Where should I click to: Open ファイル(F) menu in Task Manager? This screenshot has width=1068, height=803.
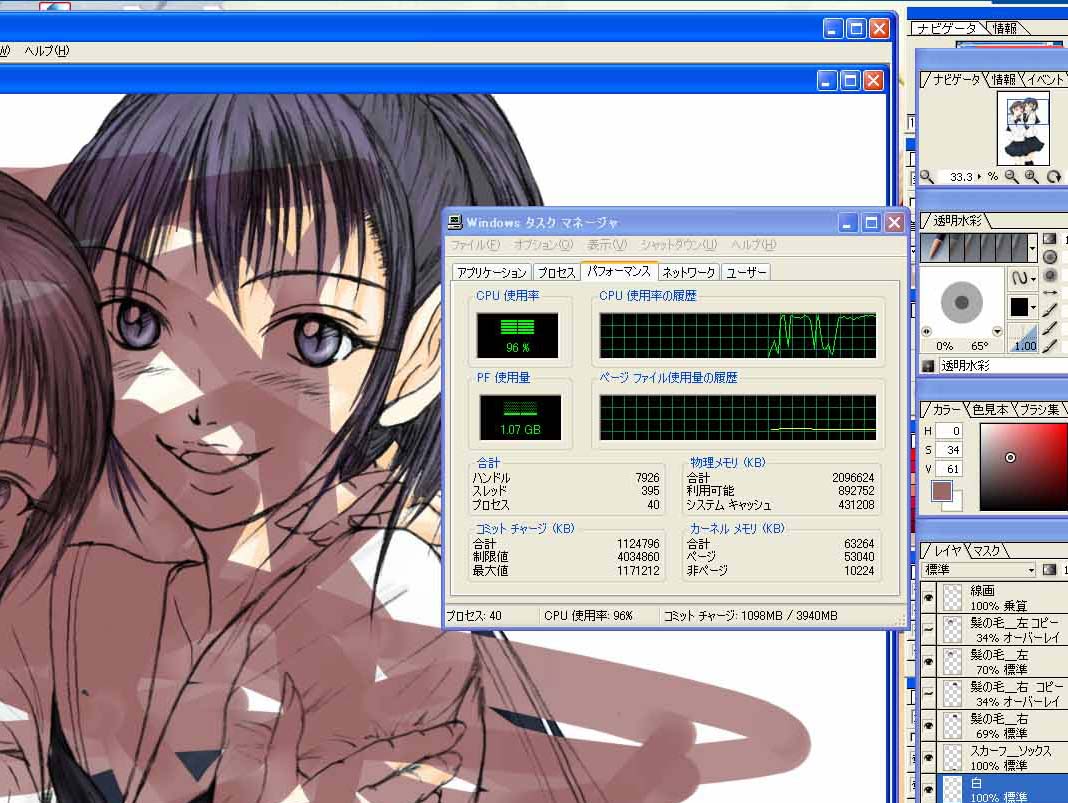pos(475,245)
